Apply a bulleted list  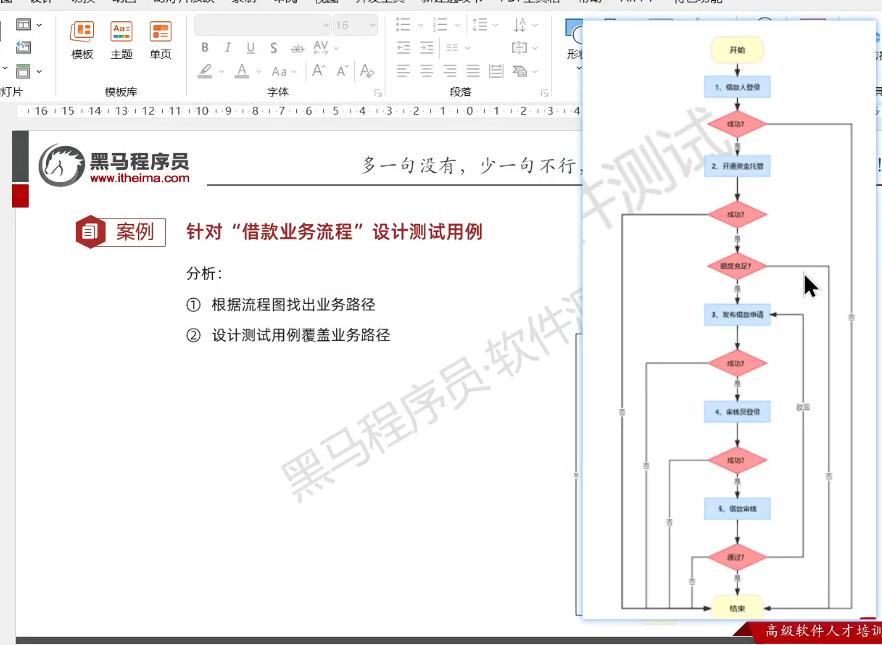(x=403, y=24)
